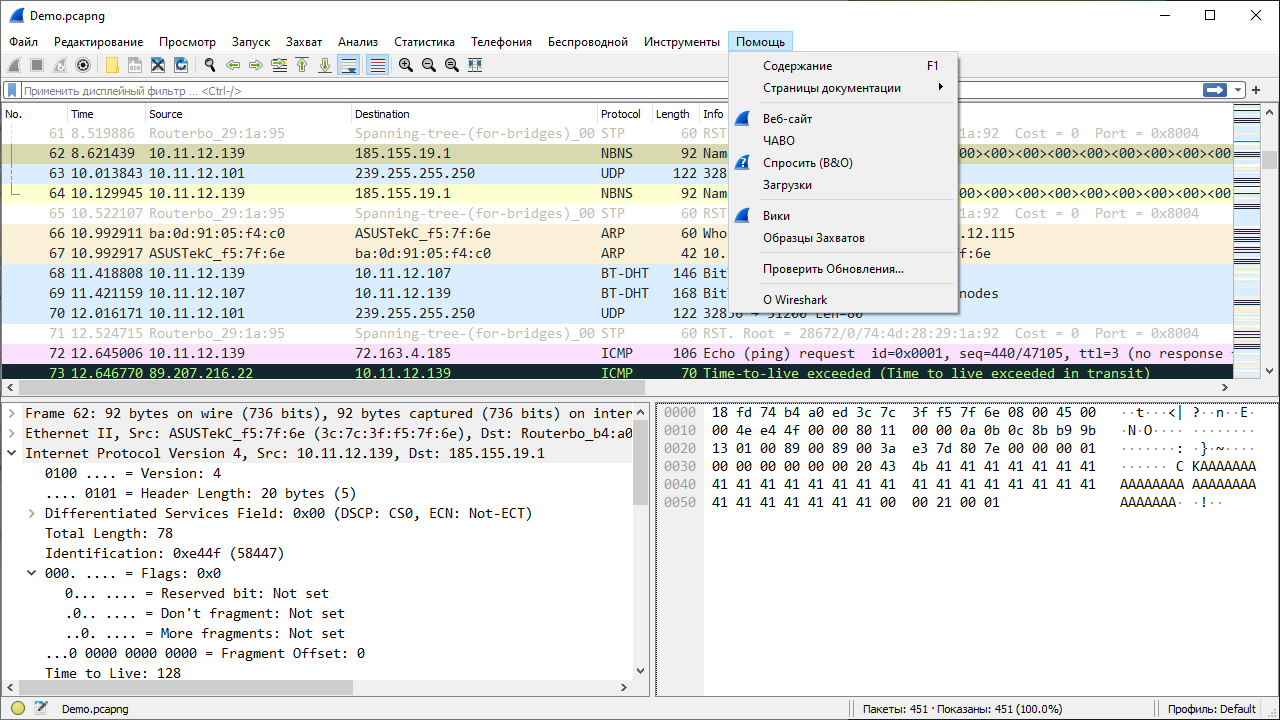Collapse the Internet Protocol Version 4 node
Image resolution: width=1280 pixels, height=720 pixels.
point(11,453)
